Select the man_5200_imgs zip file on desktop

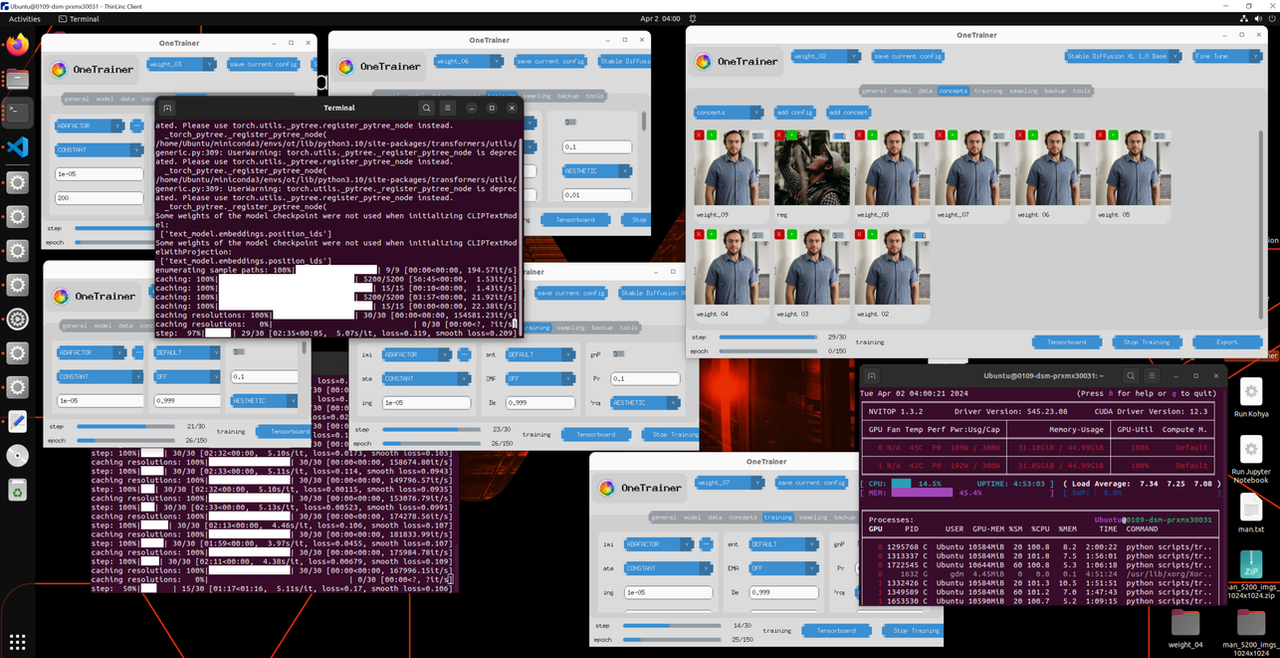click(1251, 574)
